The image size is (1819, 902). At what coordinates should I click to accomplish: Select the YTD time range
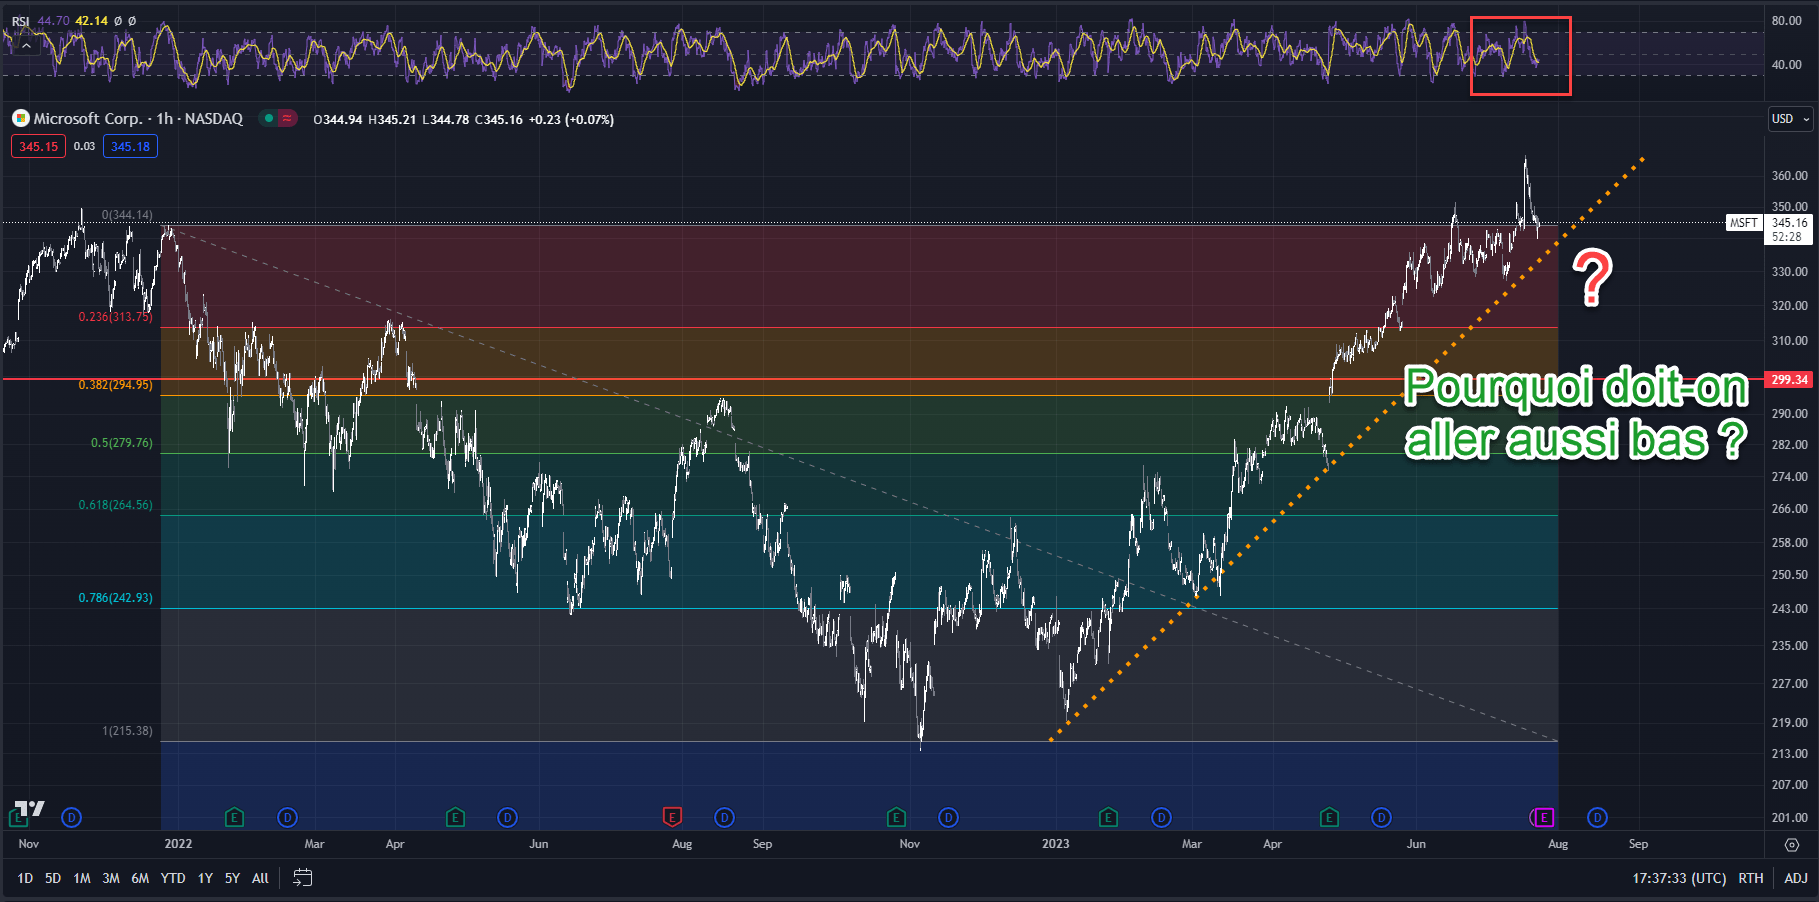[x=173, y=878]
